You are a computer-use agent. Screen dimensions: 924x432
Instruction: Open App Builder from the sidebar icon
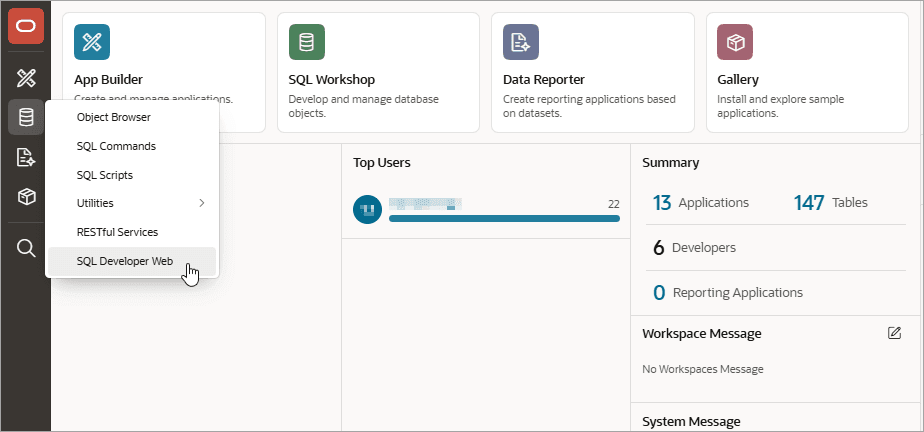point(26,77)
